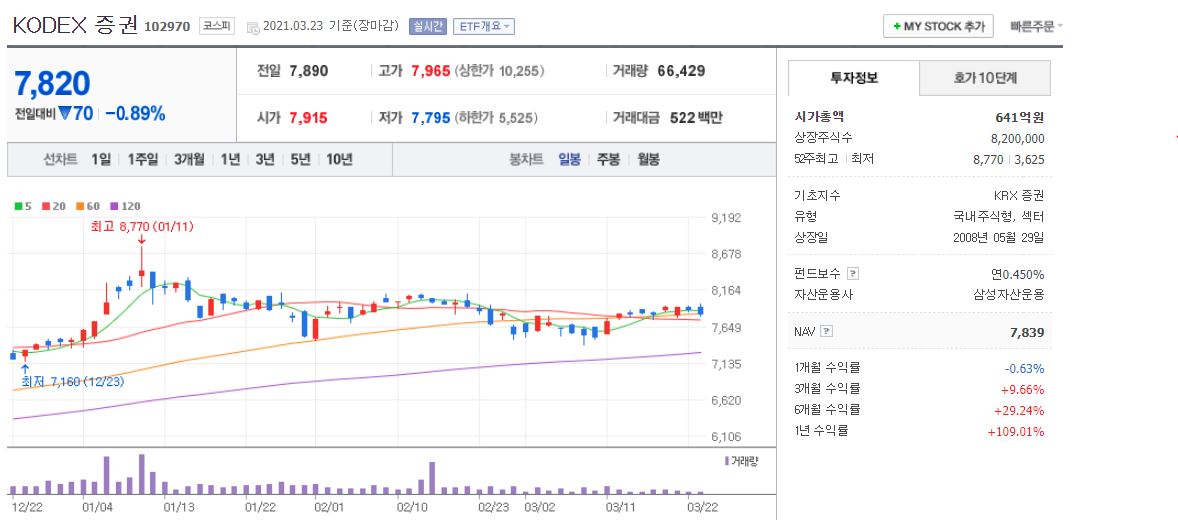
Task: Click the NAV help question-mark icon
Action: [826, 331]
